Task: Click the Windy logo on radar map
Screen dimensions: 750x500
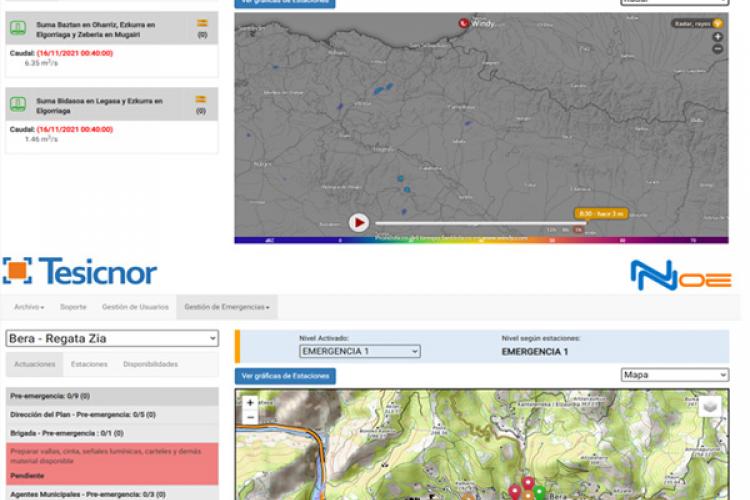Action: click(x=476, y=23)
